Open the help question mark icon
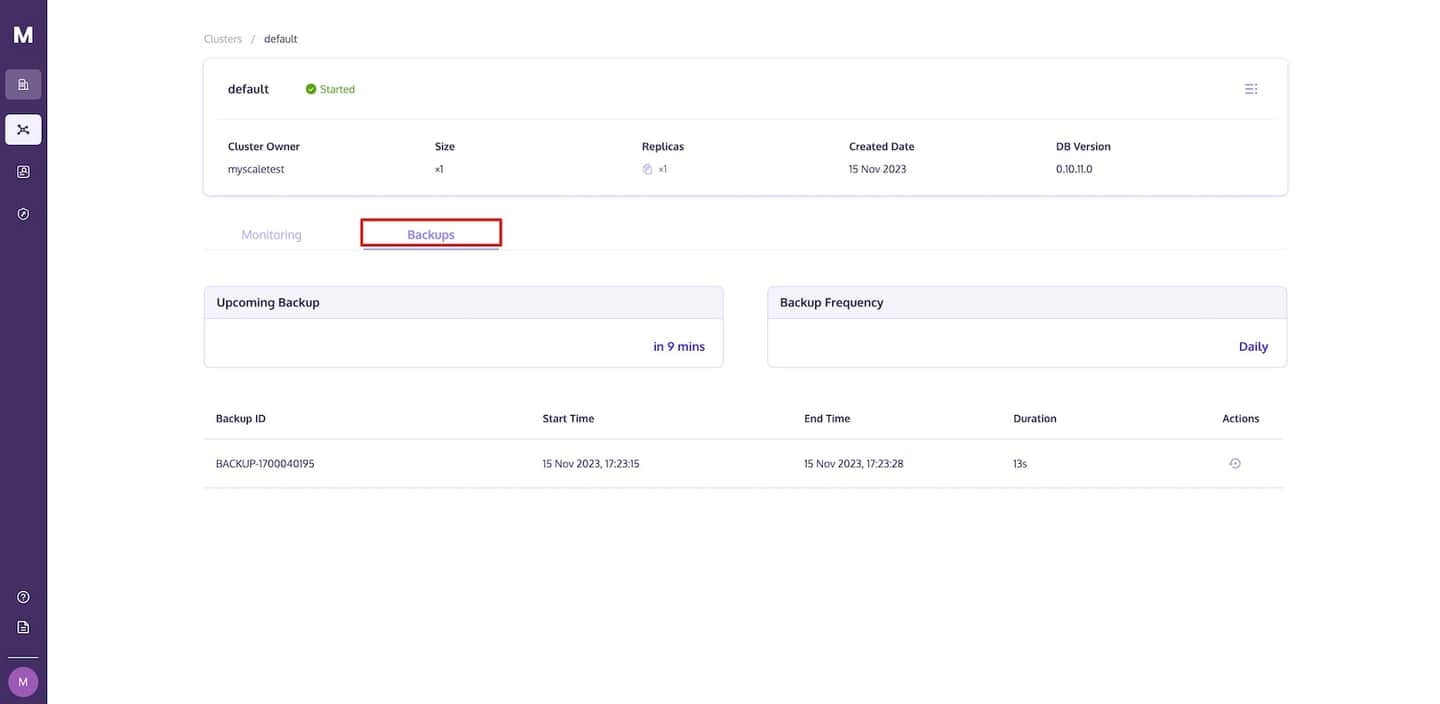 23,597
